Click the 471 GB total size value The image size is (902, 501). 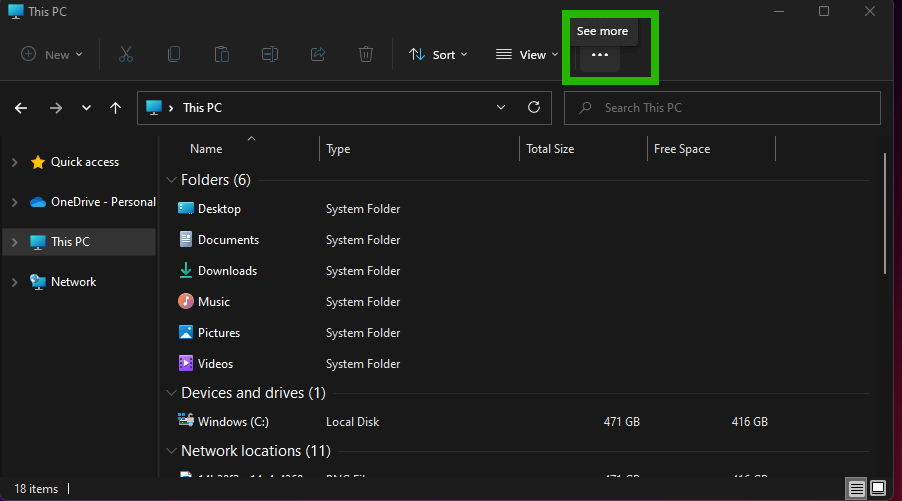621,422
